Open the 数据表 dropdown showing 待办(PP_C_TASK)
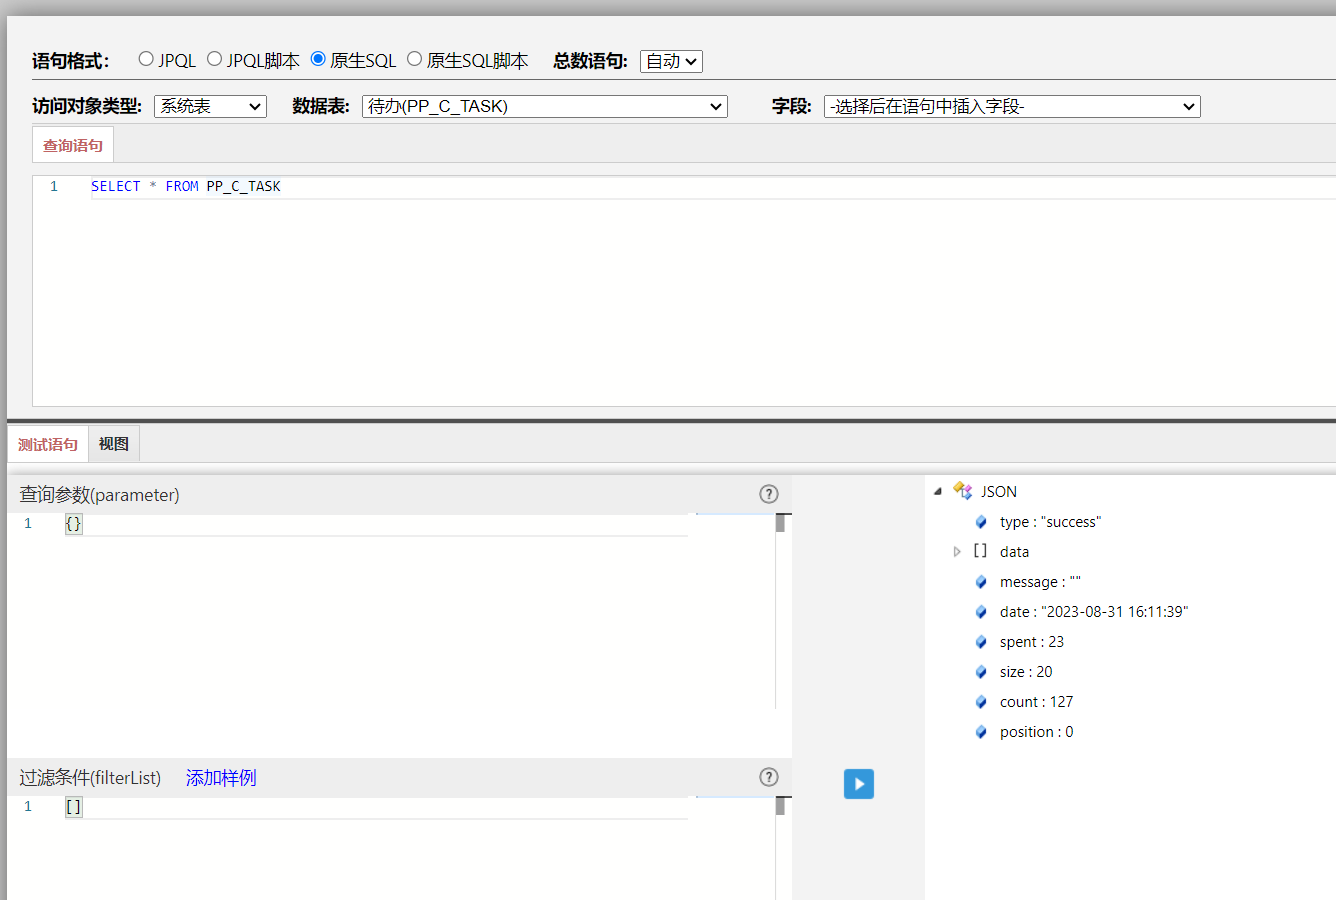Image resolution: width=1336 pixels, height=900 pixels. click(x=544, y=106)
